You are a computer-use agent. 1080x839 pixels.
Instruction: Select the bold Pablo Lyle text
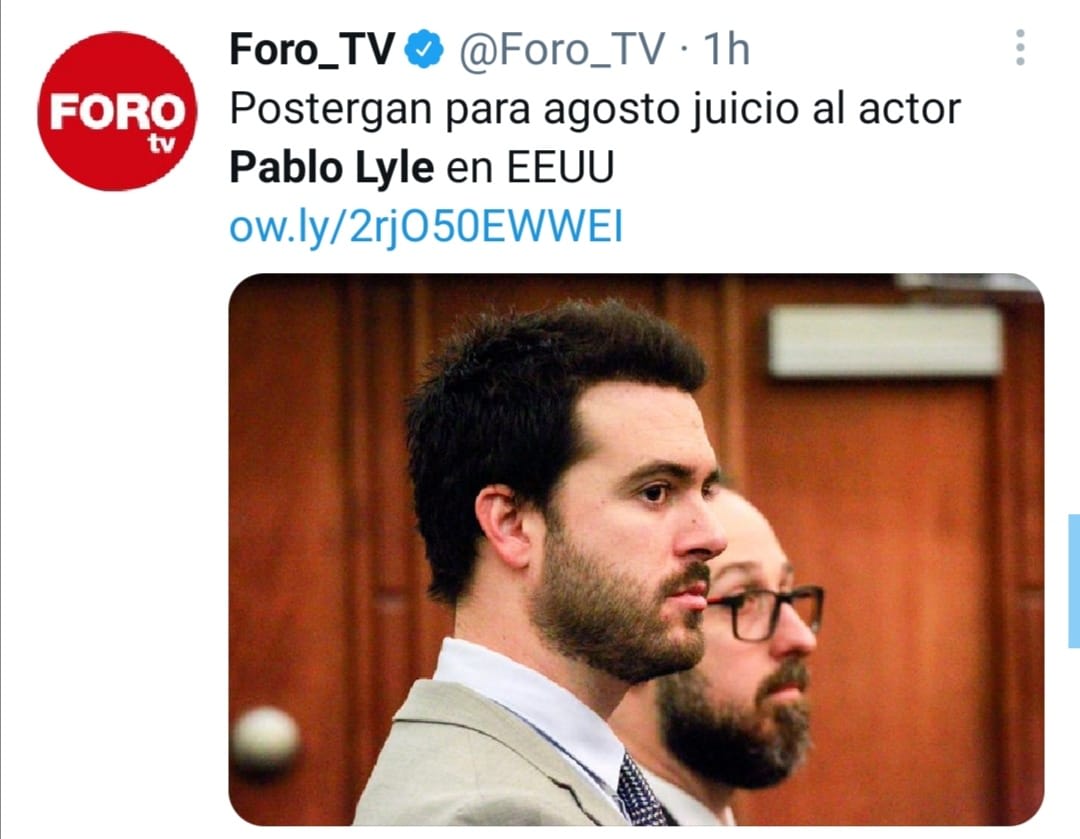[332, 168]
